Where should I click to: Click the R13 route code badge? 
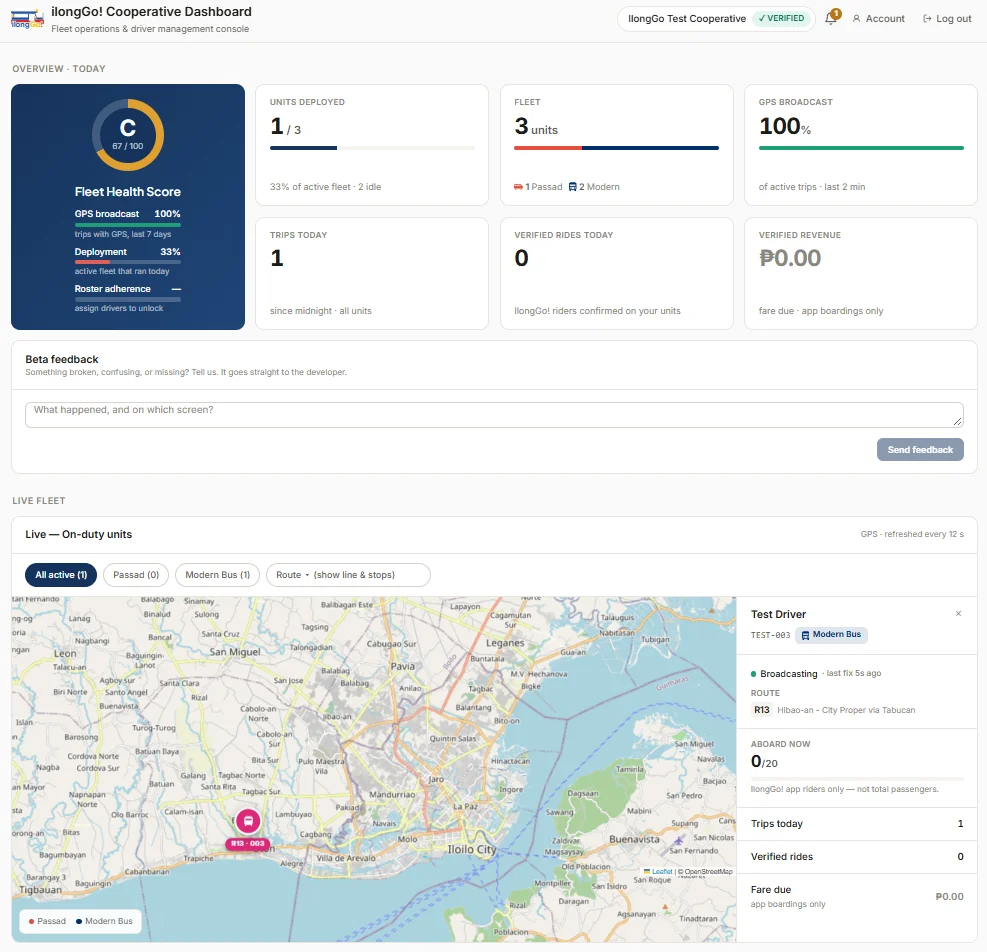pos(762,710)
